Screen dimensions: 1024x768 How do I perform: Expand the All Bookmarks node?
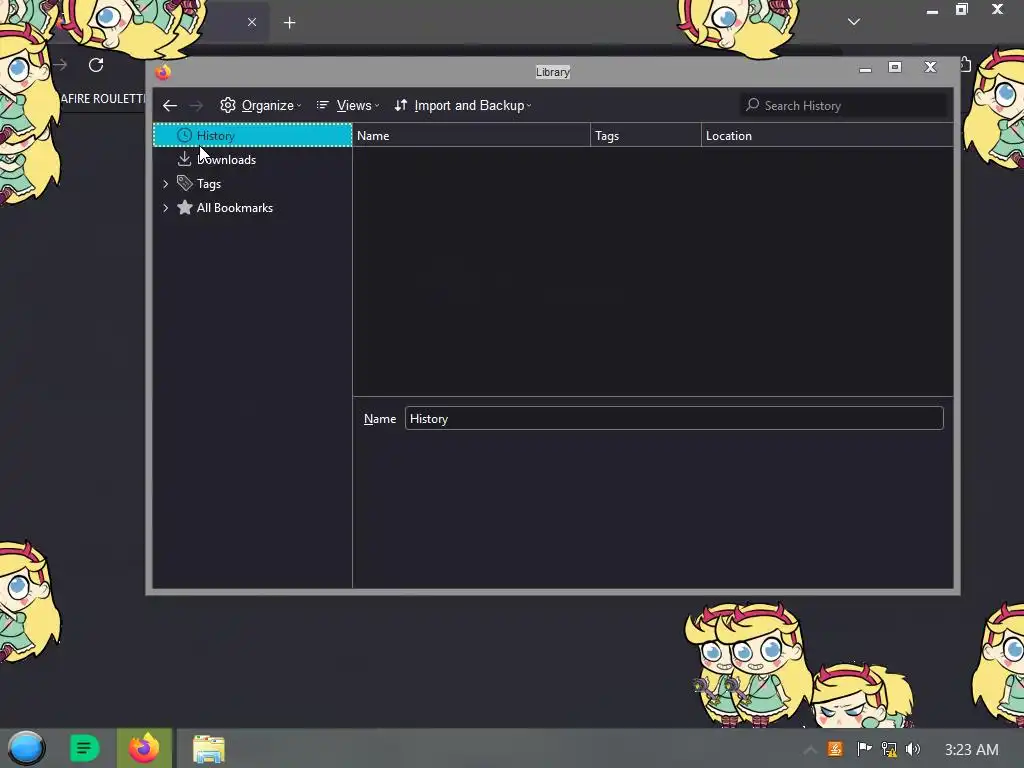(166, 208)
